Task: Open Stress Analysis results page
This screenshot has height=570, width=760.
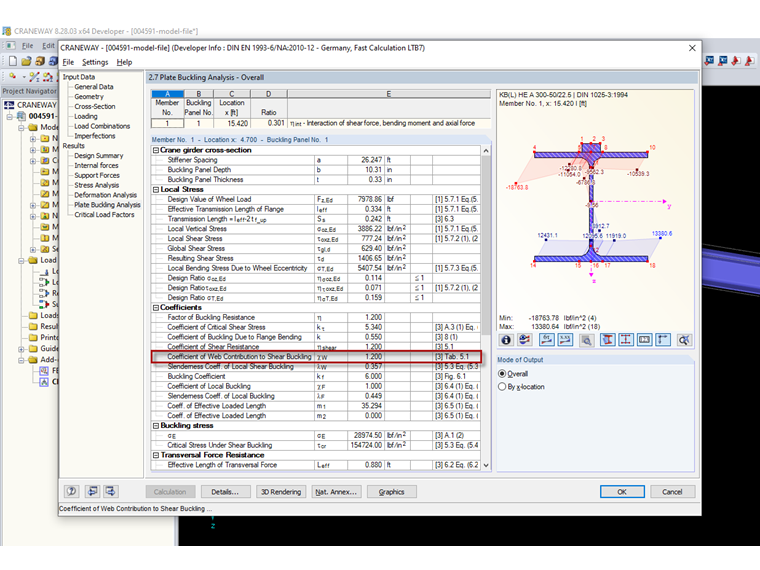Action: 96,185
